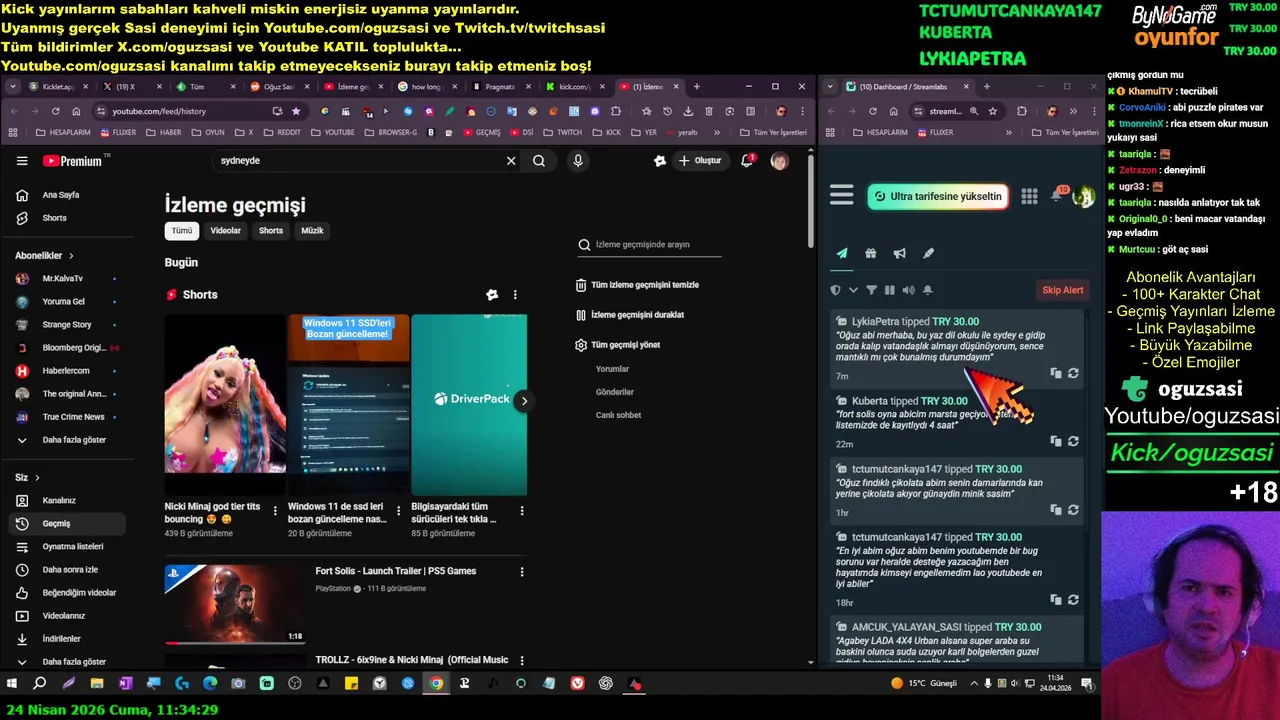Image resolution: width=1280 pixels, height=720 pixels.
Task: Click the Oluştur create button
Action: coord(700,160)
